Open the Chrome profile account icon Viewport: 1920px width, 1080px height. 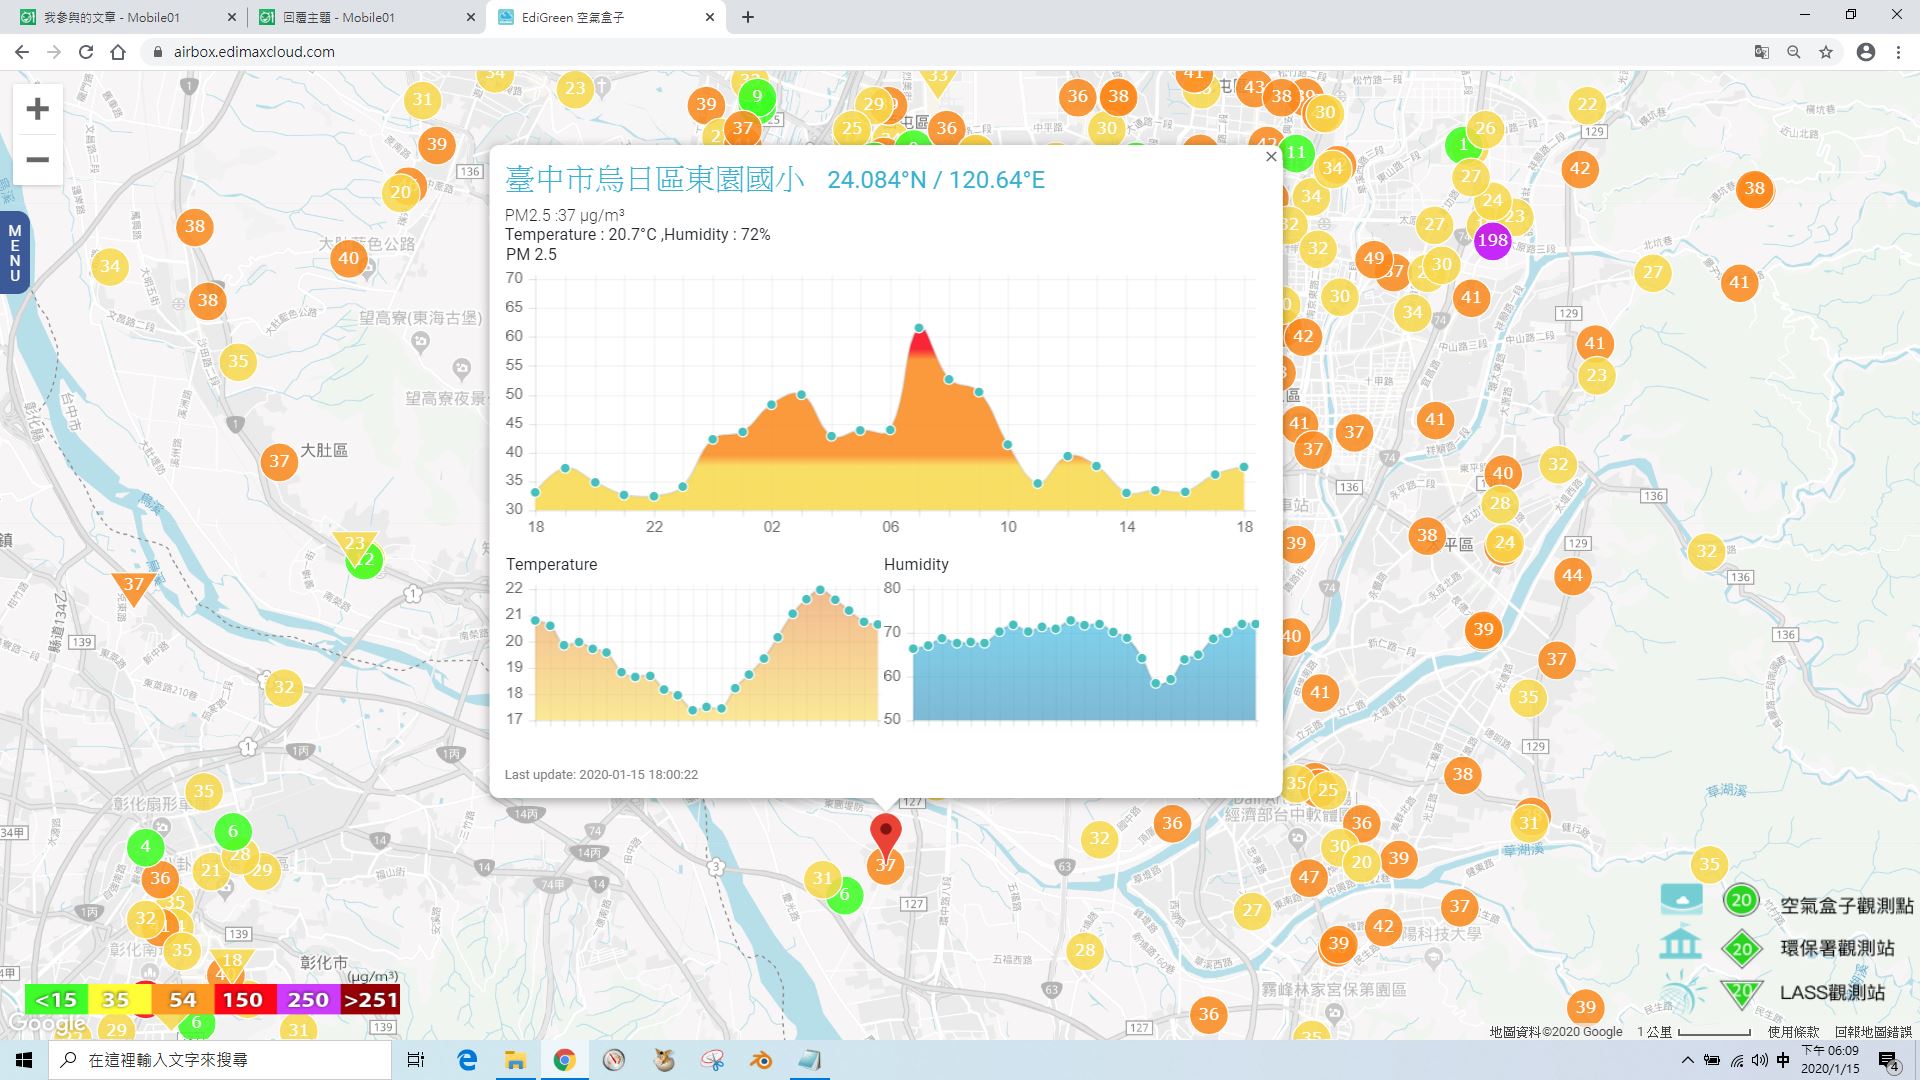pyautogui.click(x=1866, y=52)
